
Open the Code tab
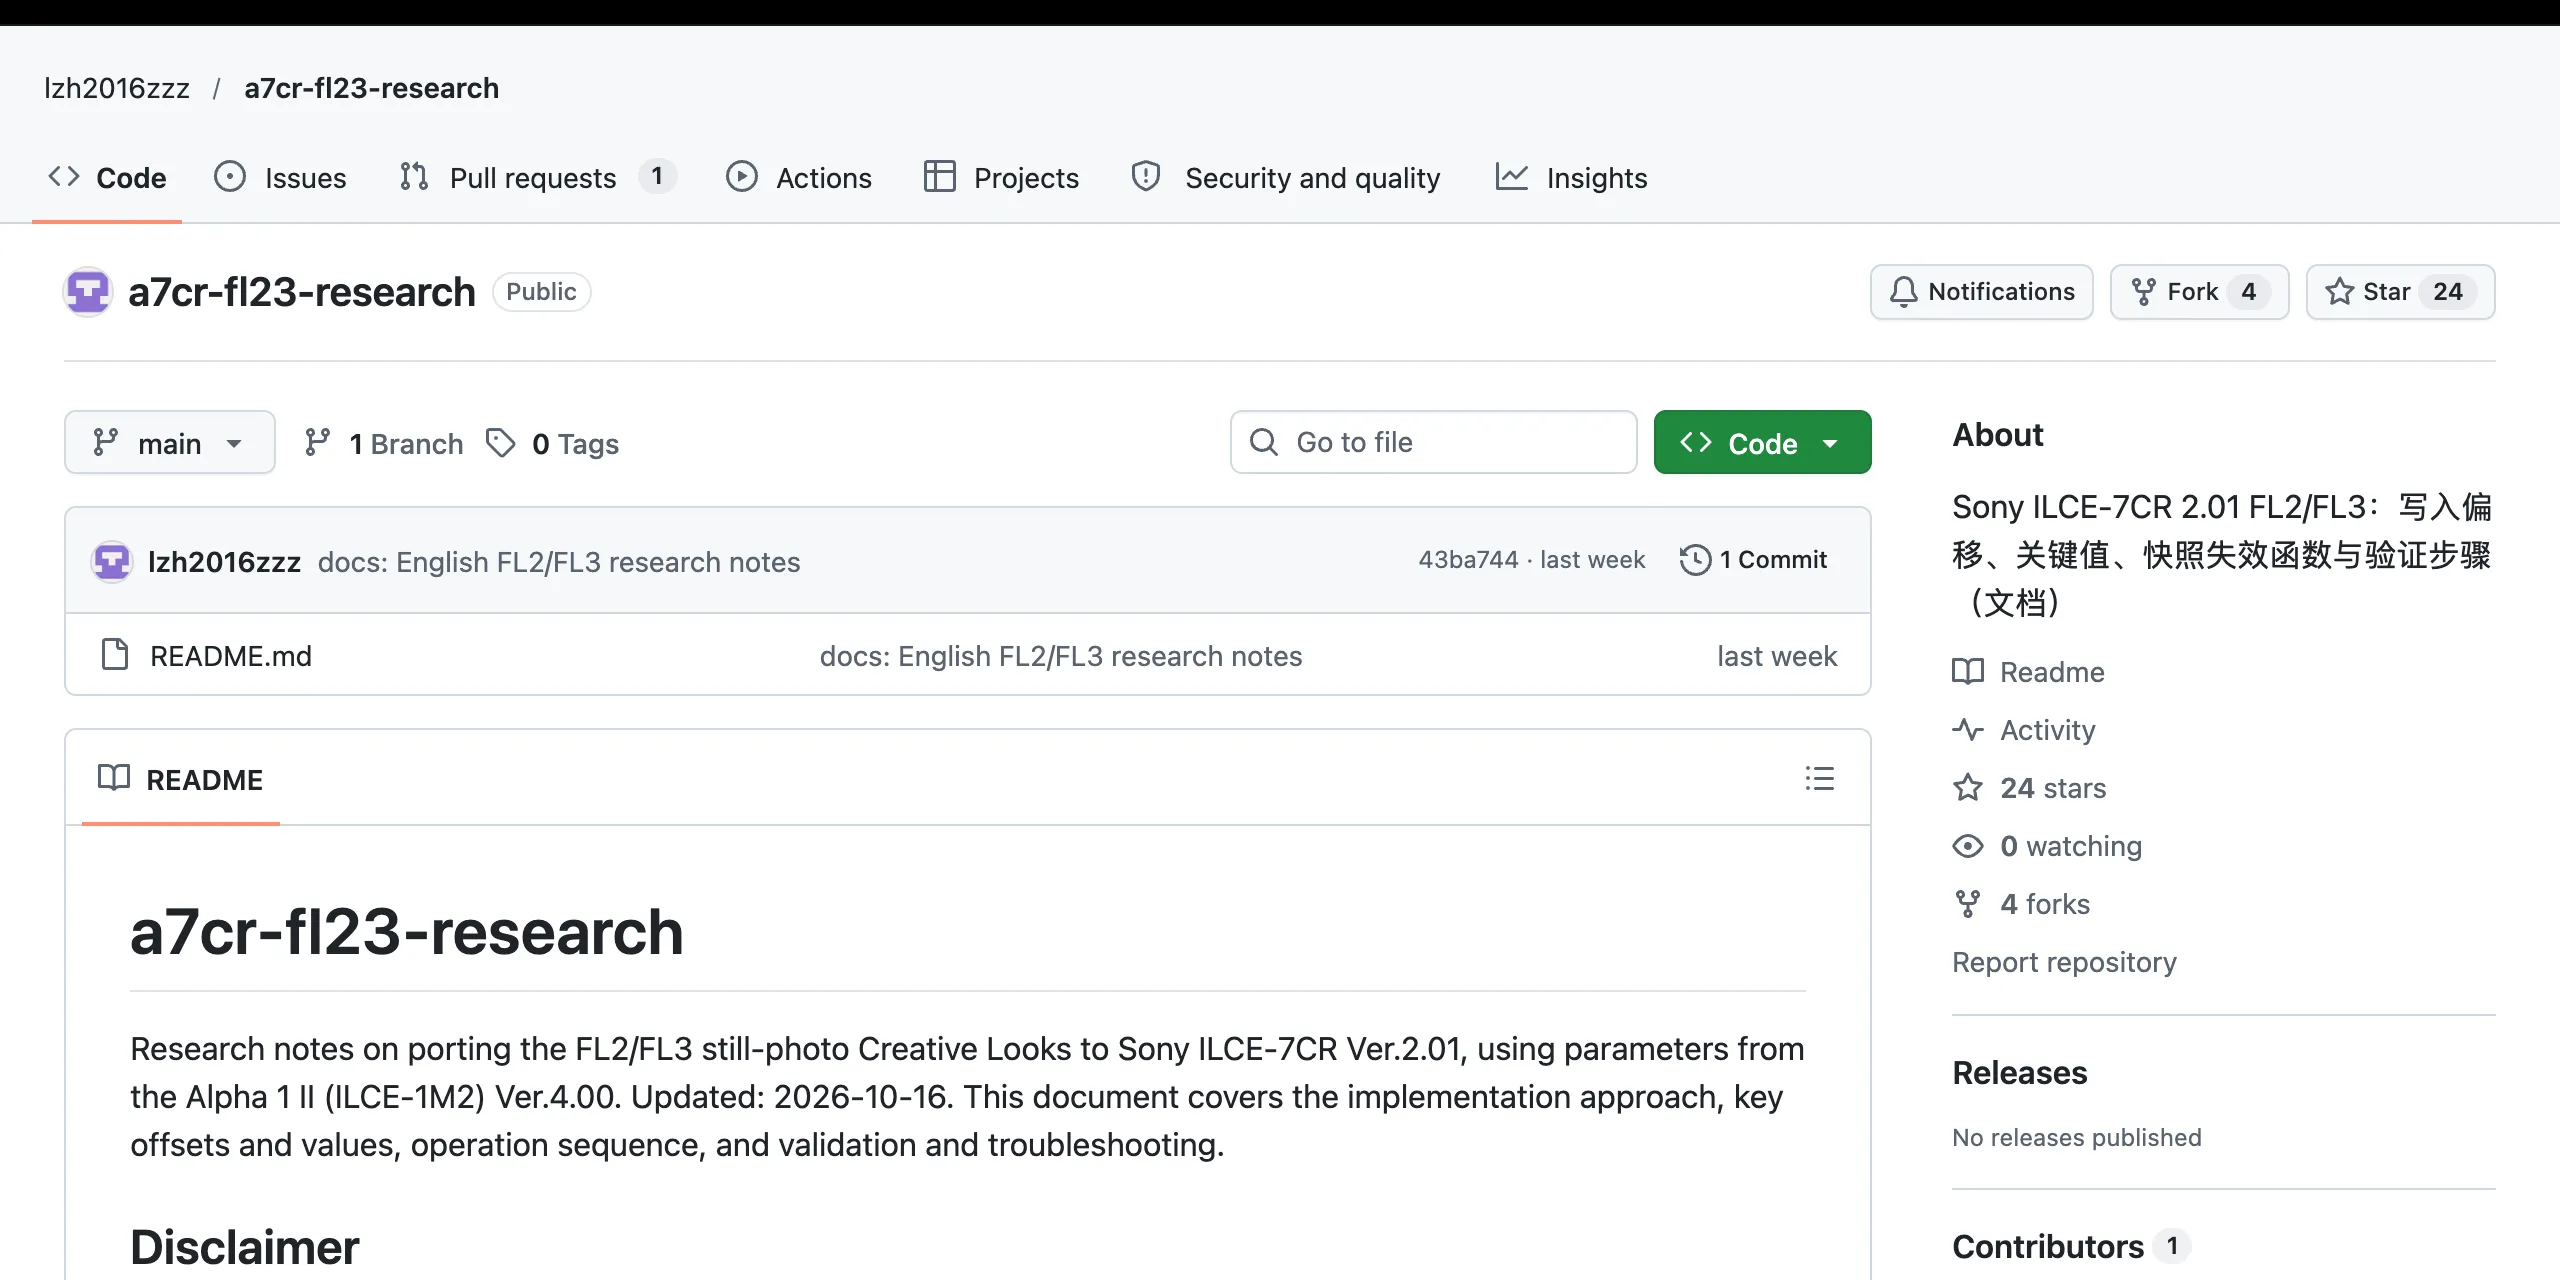tap(107, 178)
